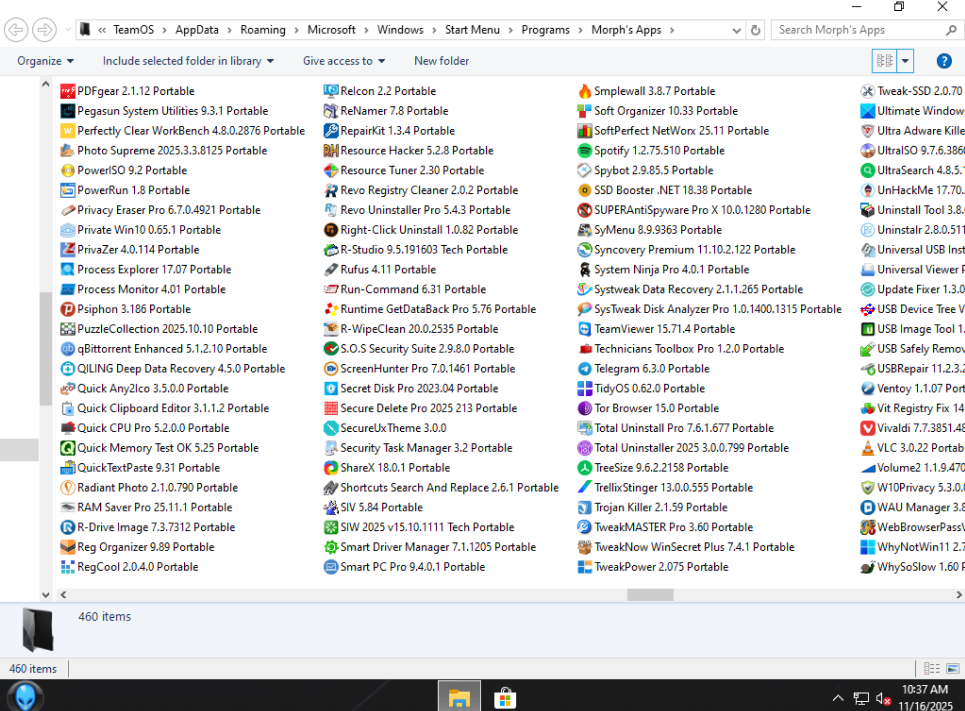
Task: Click the Right-Click Uninstall 1.0.82 icon
Action: click(331, 230)
